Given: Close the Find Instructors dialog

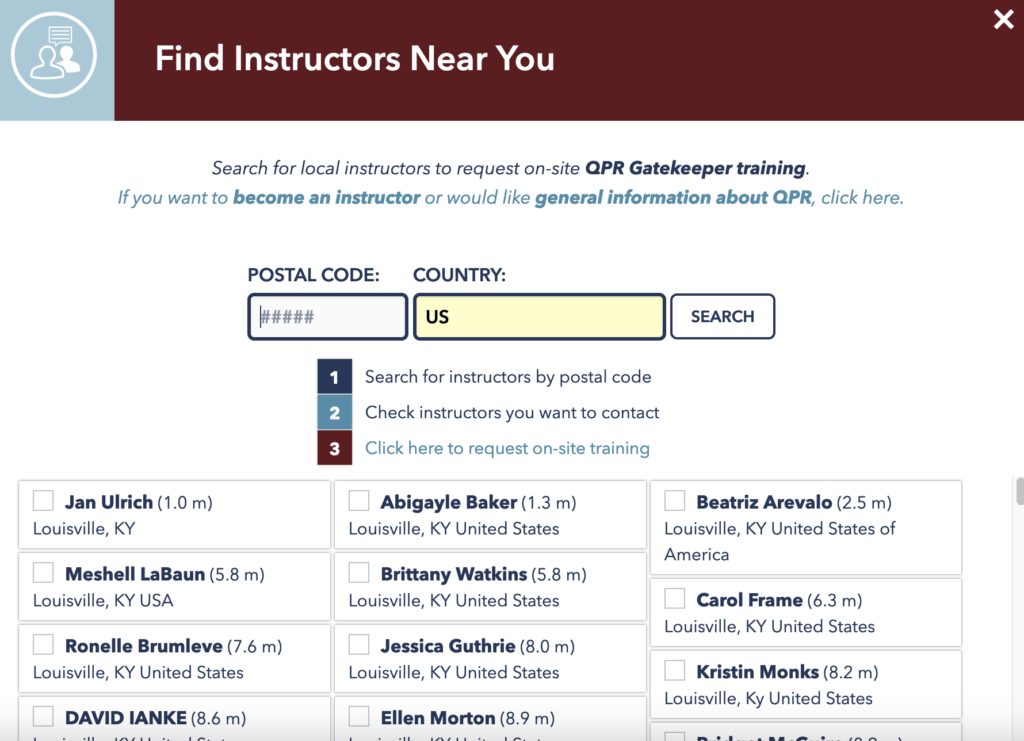Looking at the screenshot, I should pos(1003,20).
